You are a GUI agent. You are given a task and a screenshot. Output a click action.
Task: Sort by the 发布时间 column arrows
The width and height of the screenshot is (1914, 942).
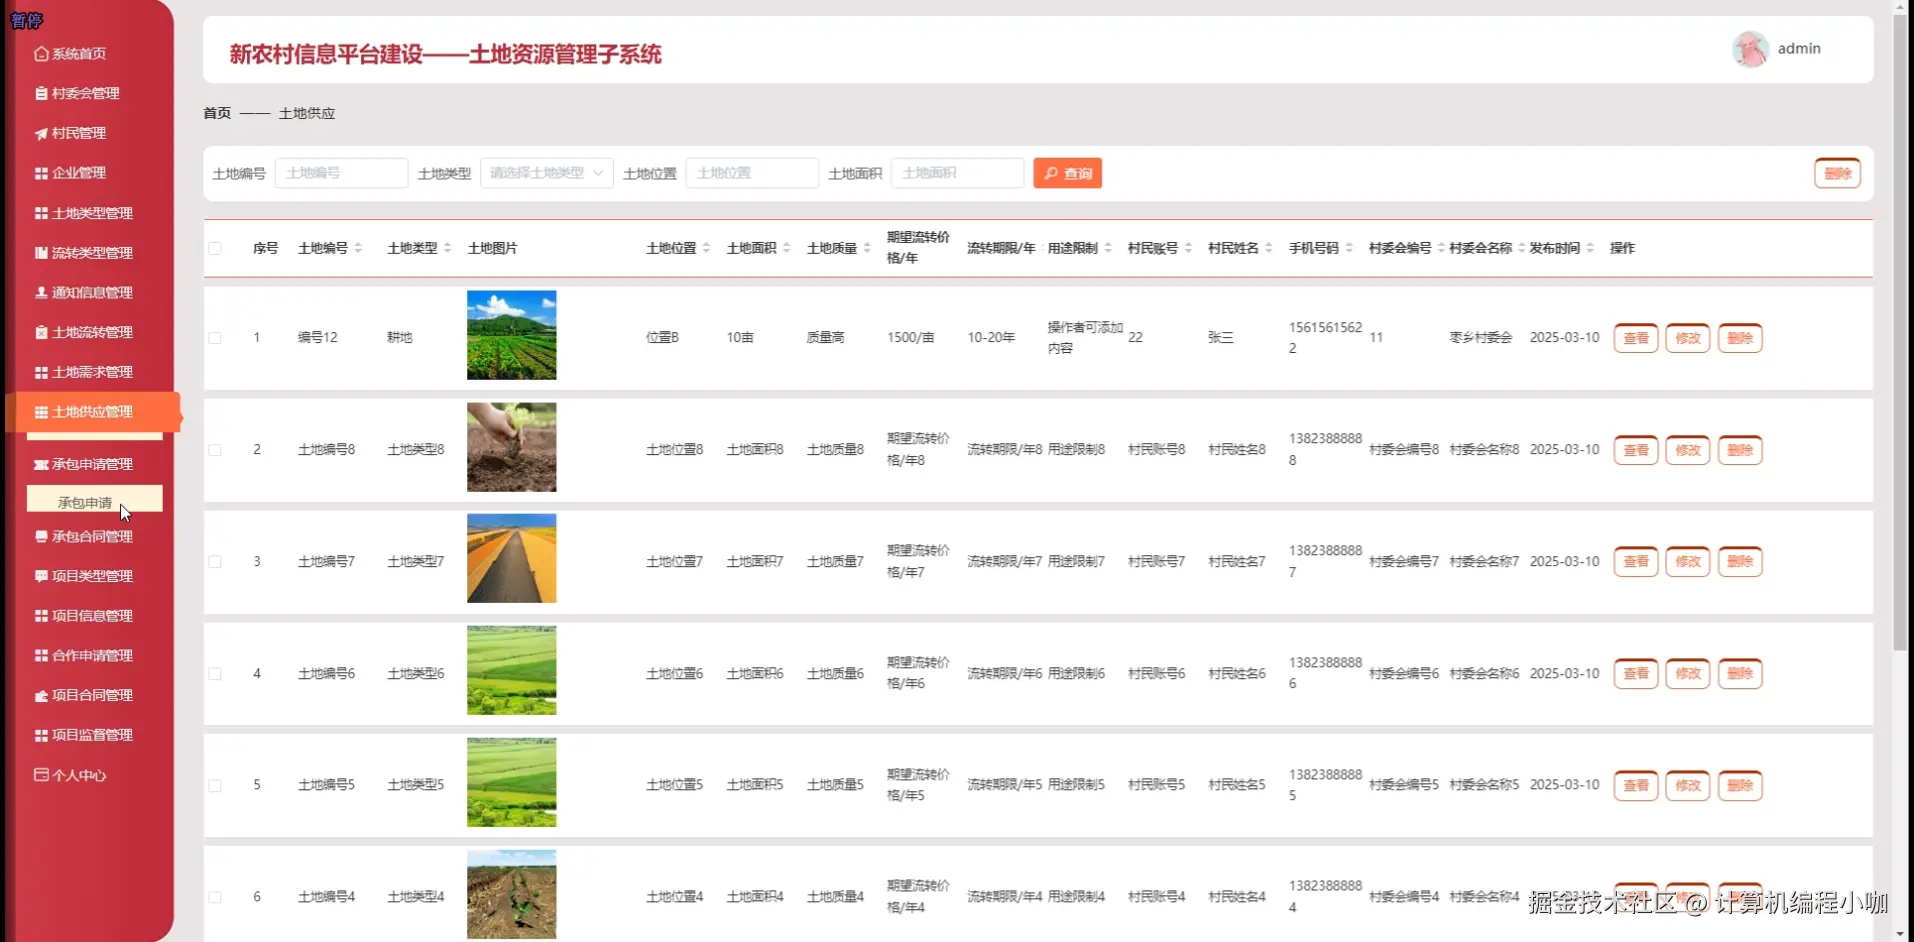click(x=1590, y=248)
